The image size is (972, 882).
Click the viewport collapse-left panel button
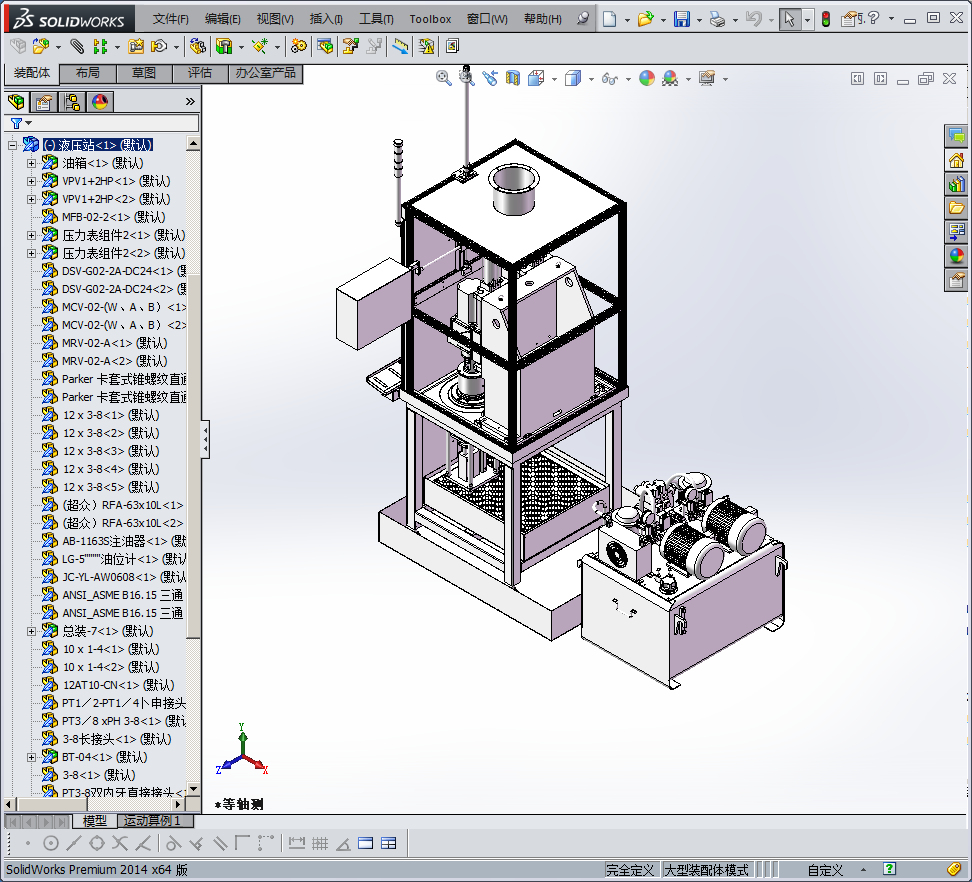(857, 79)
